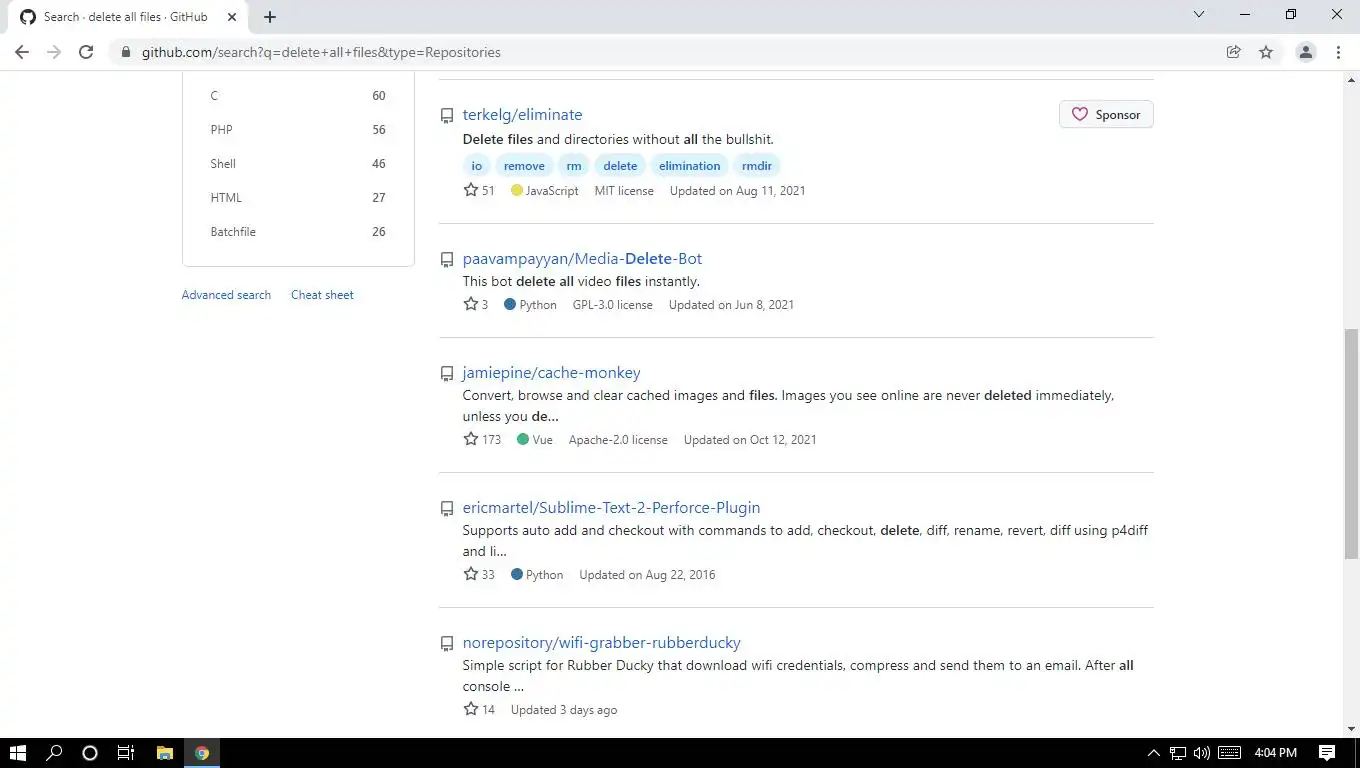The height and width of the screenshot is (768, 1360).
Task: Select the delete topic tag
Action: coord(620,166)
